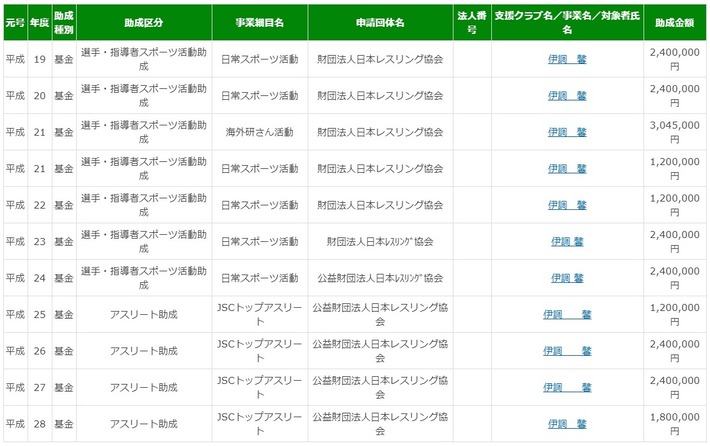The width and height of the screenshot is (710, 446).
Task: Select the year 25 cell
Action: click(39, 315)
